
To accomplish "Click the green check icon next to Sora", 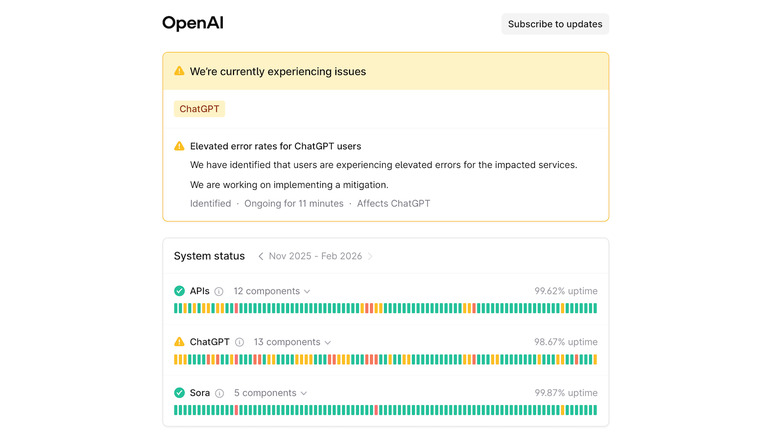I will click(x=179, y=393).
